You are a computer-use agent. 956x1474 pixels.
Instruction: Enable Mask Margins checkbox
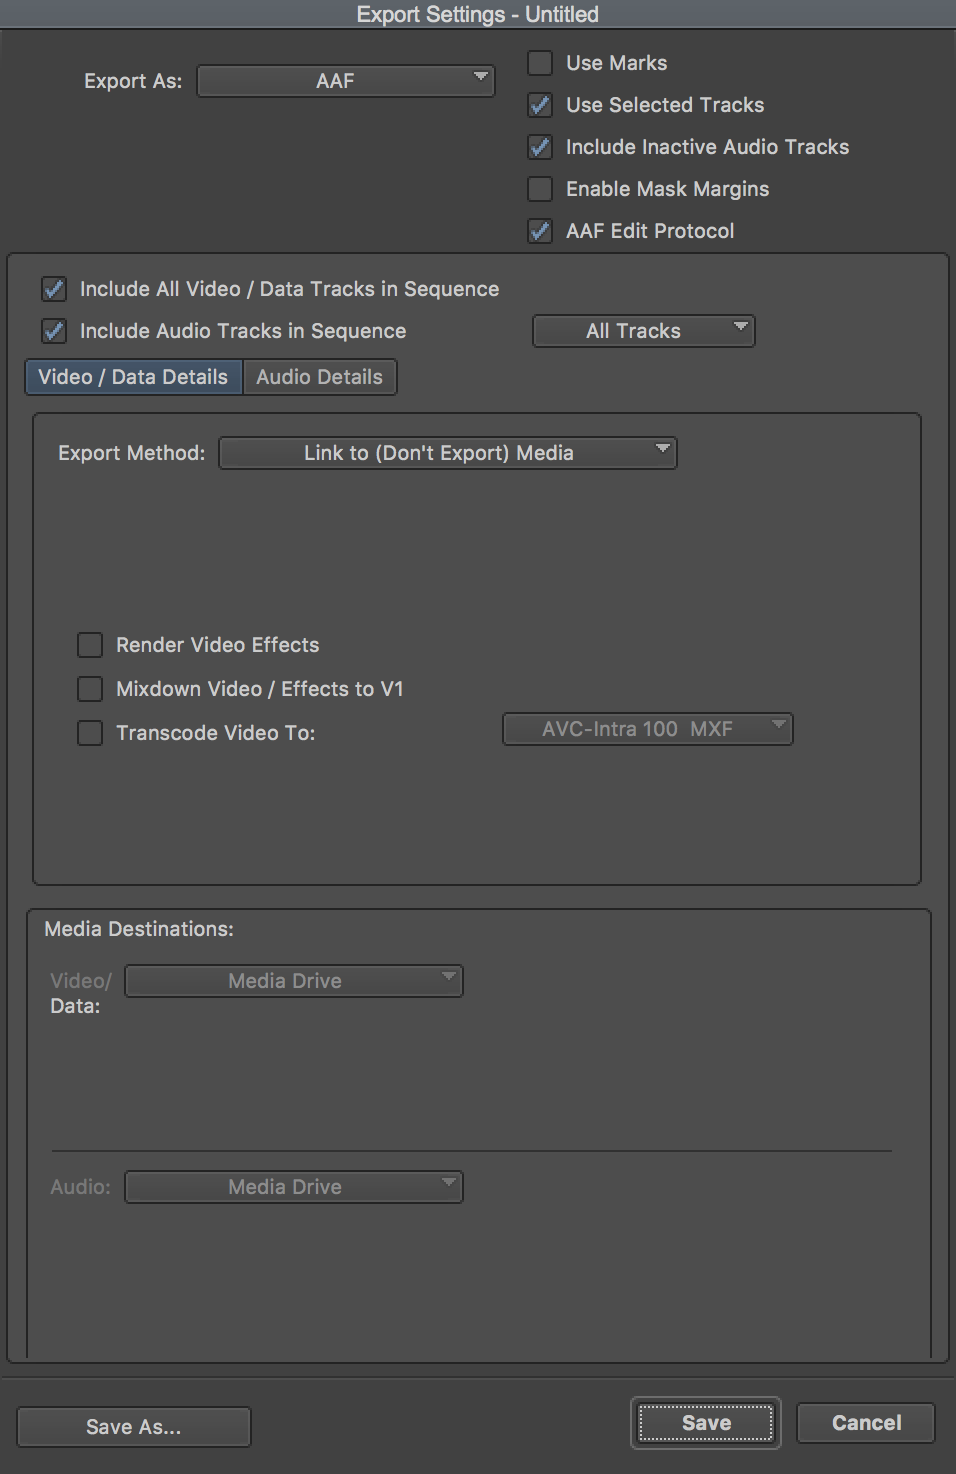(540, 189)
